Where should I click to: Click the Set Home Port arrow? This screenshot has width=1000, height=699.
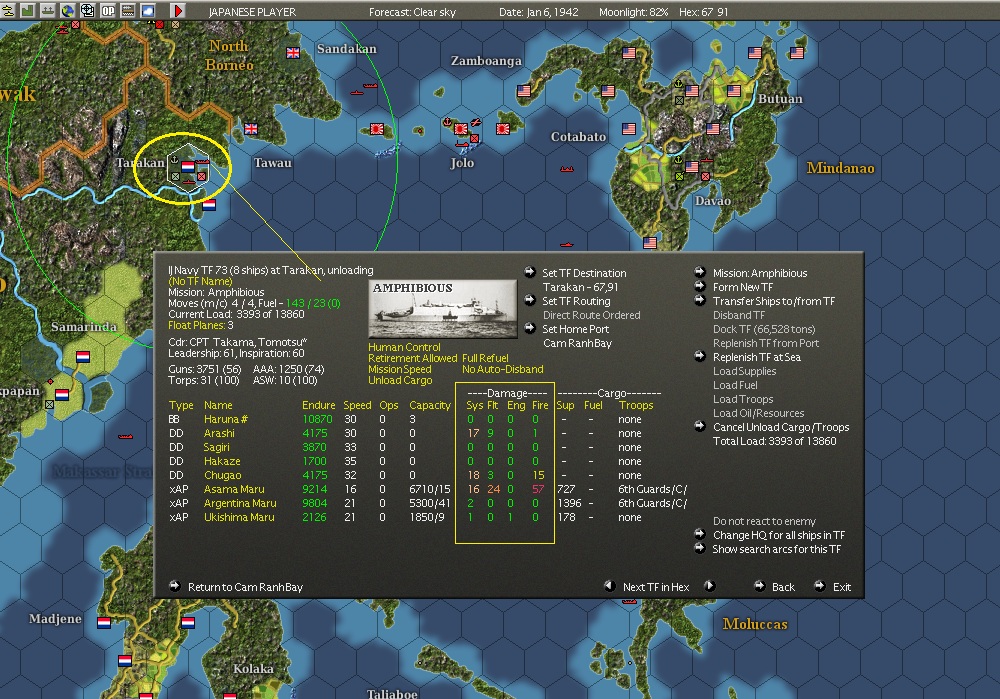[530, 328]
